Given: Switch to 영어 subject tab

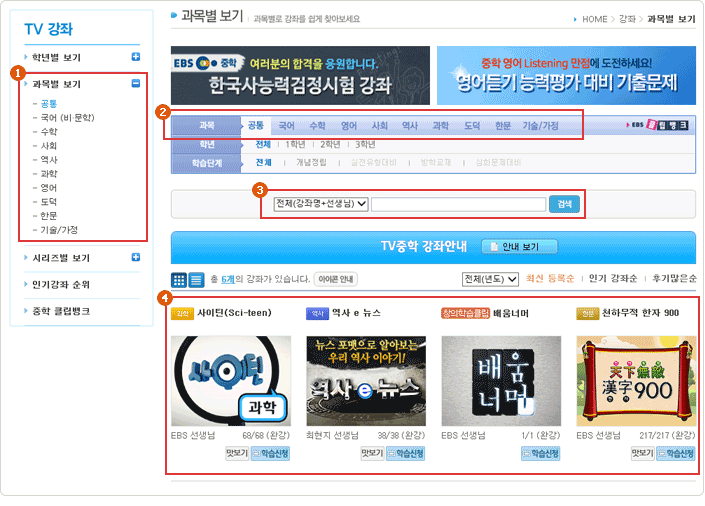Looking at the screenshot, I should tap(349, 125).
